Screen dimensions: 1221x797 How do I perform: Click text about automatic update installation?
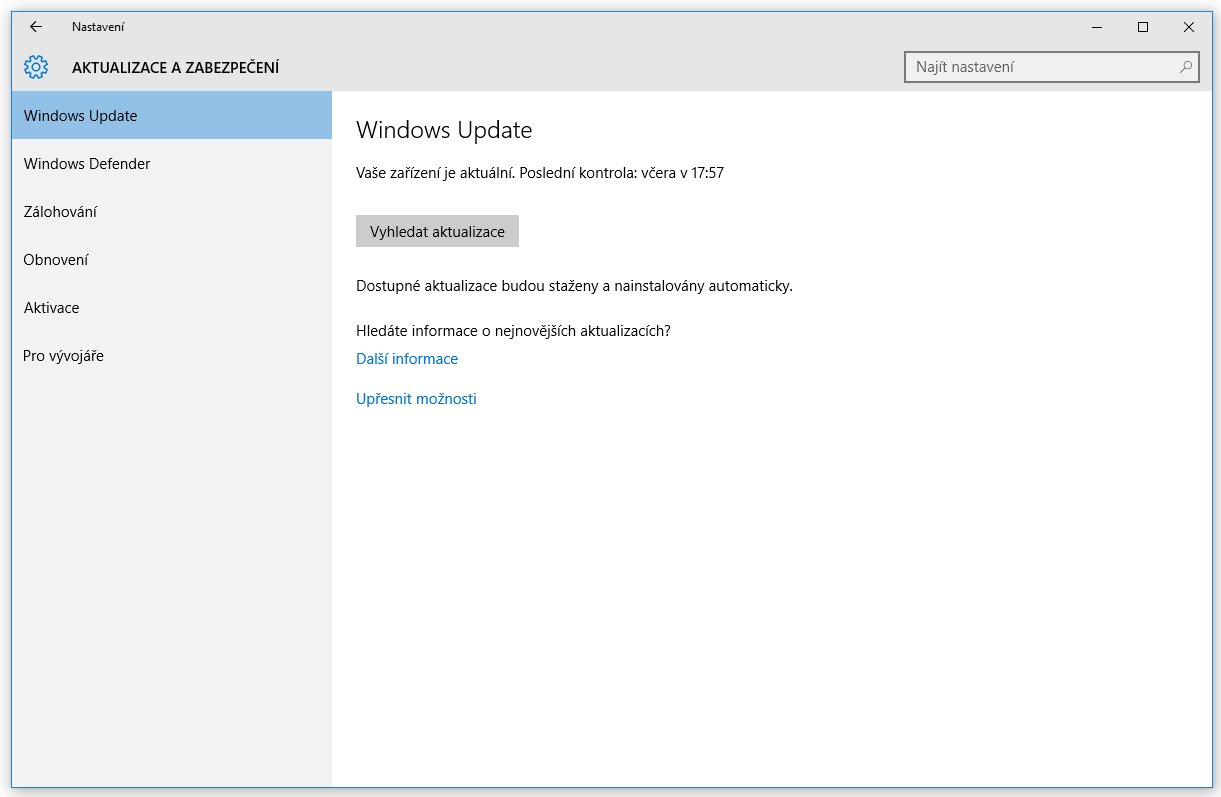[x=574, y=285]
